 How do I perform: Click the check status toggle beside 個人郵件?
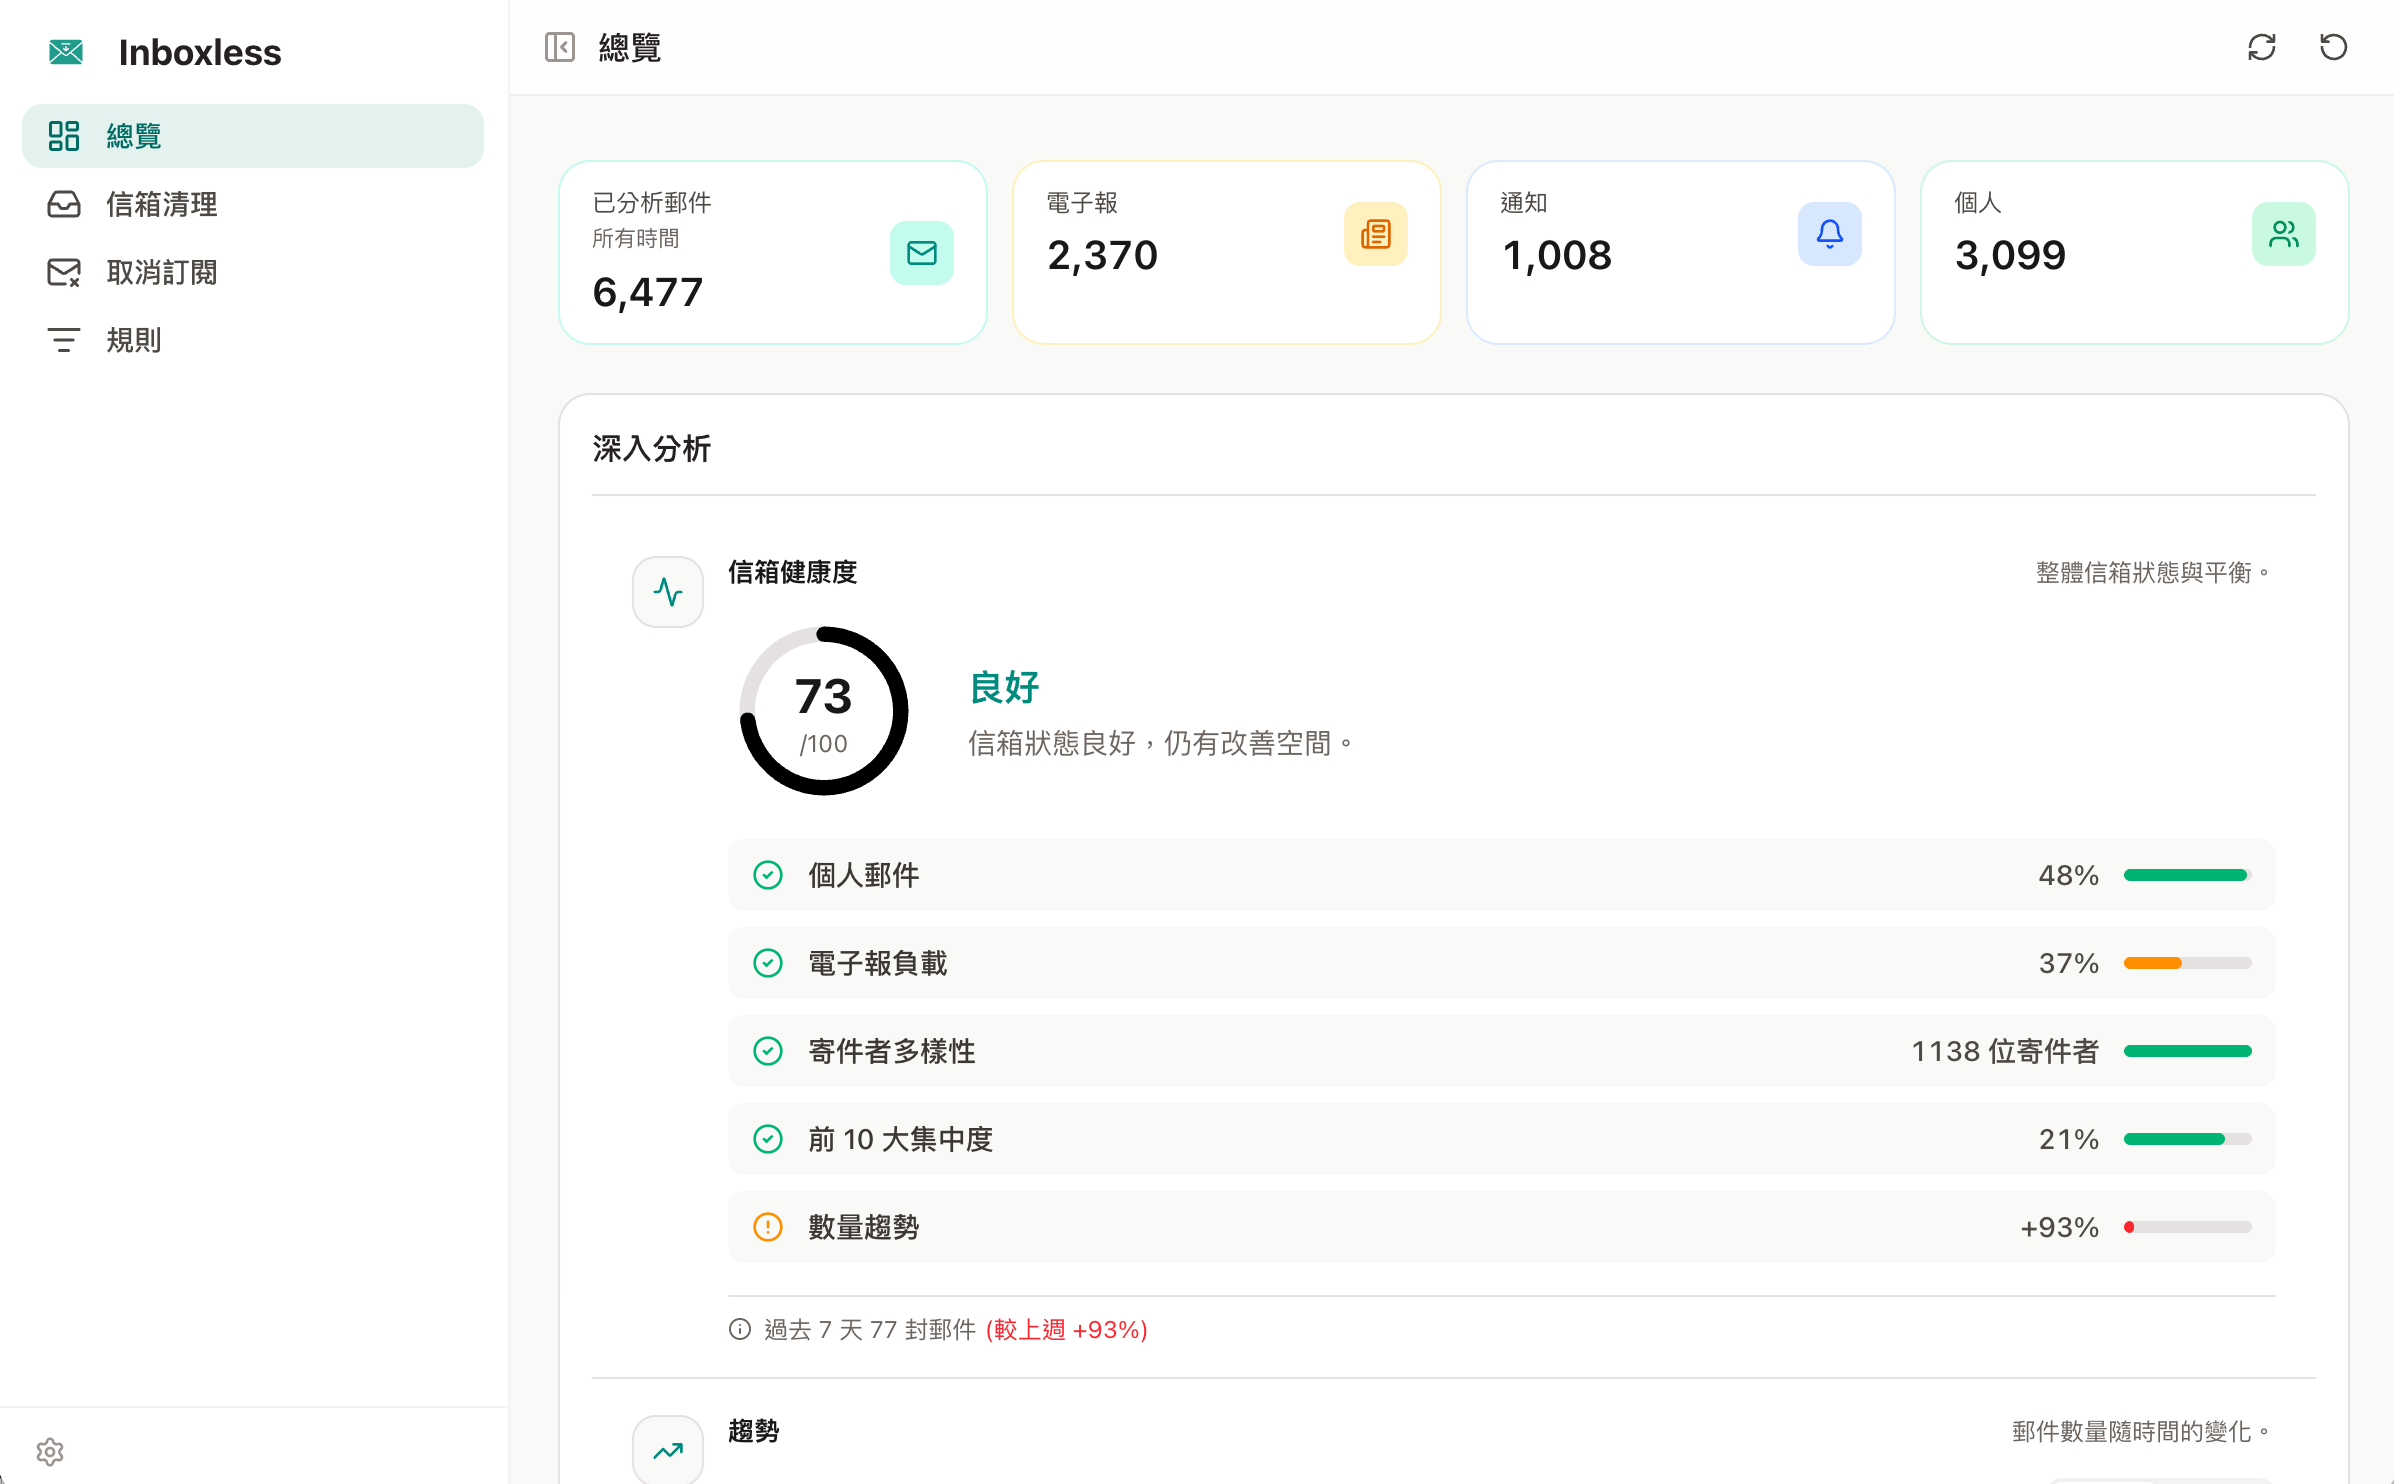pos(767,874)
